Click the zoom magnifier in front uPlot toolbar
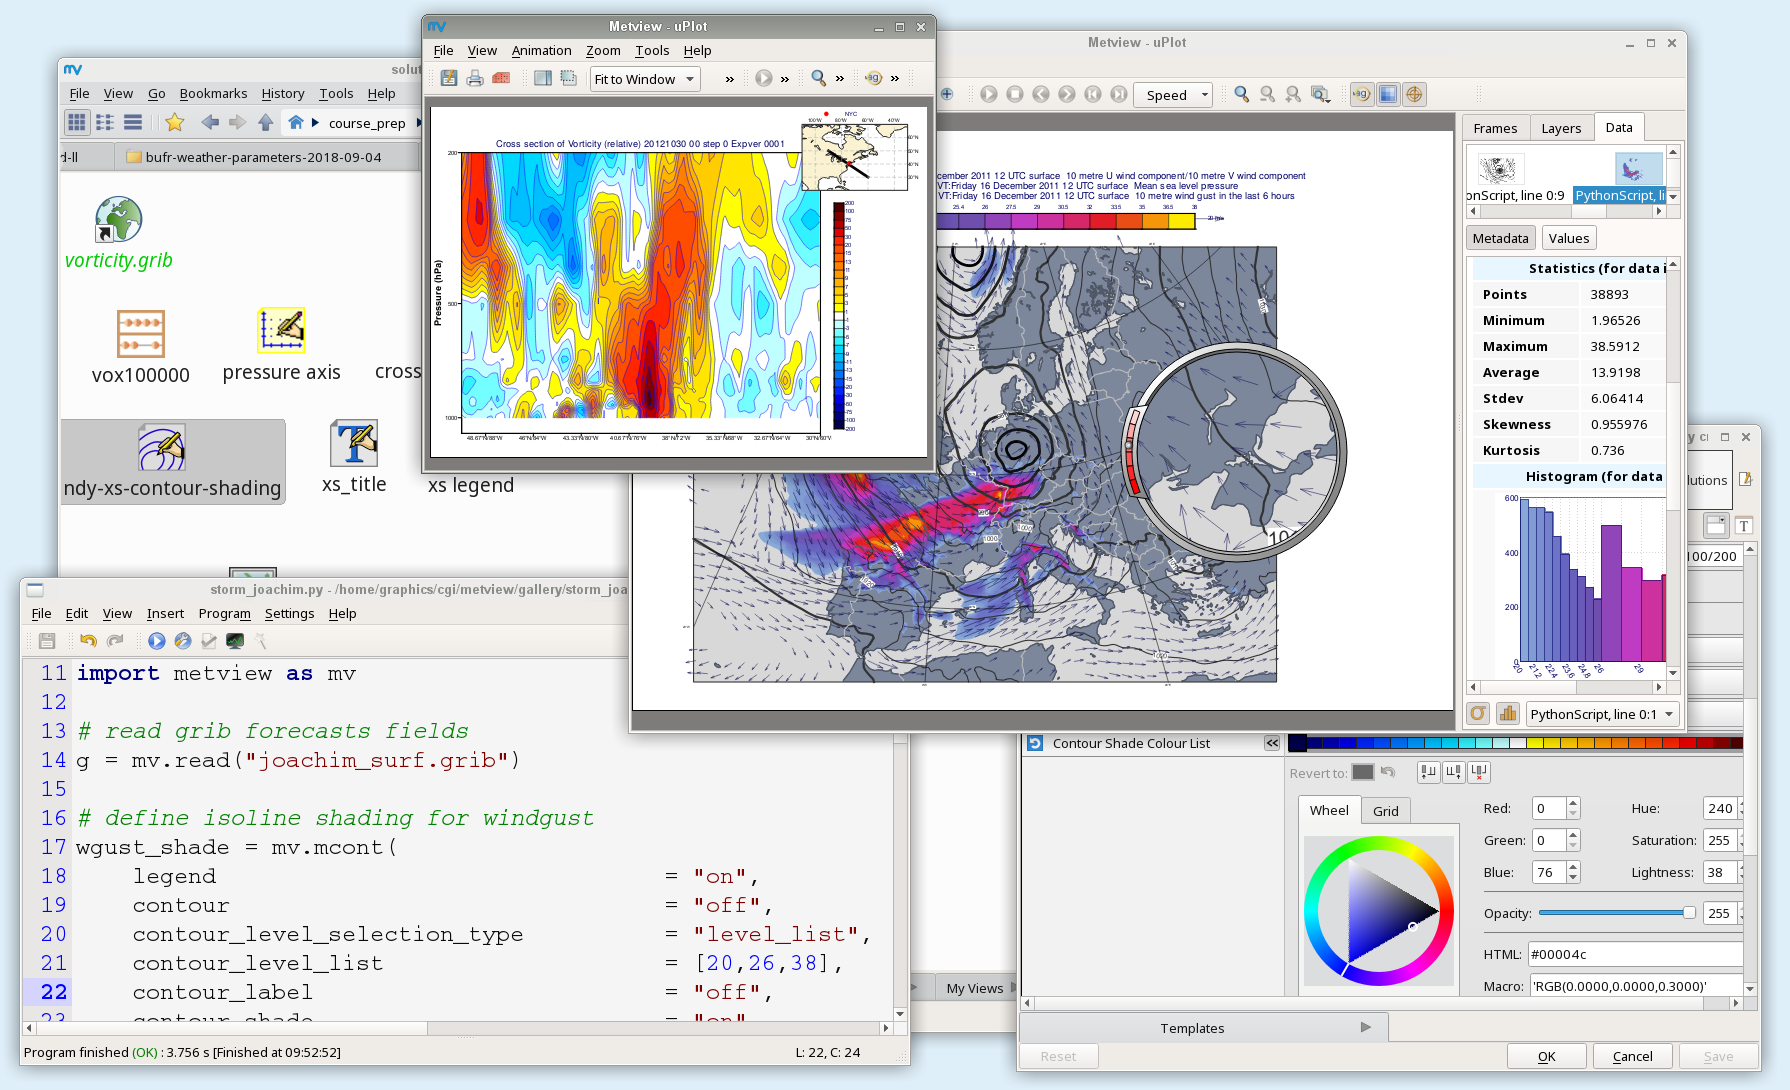Viewport: 1790px width, 1090px height. [x=818, y=78]
